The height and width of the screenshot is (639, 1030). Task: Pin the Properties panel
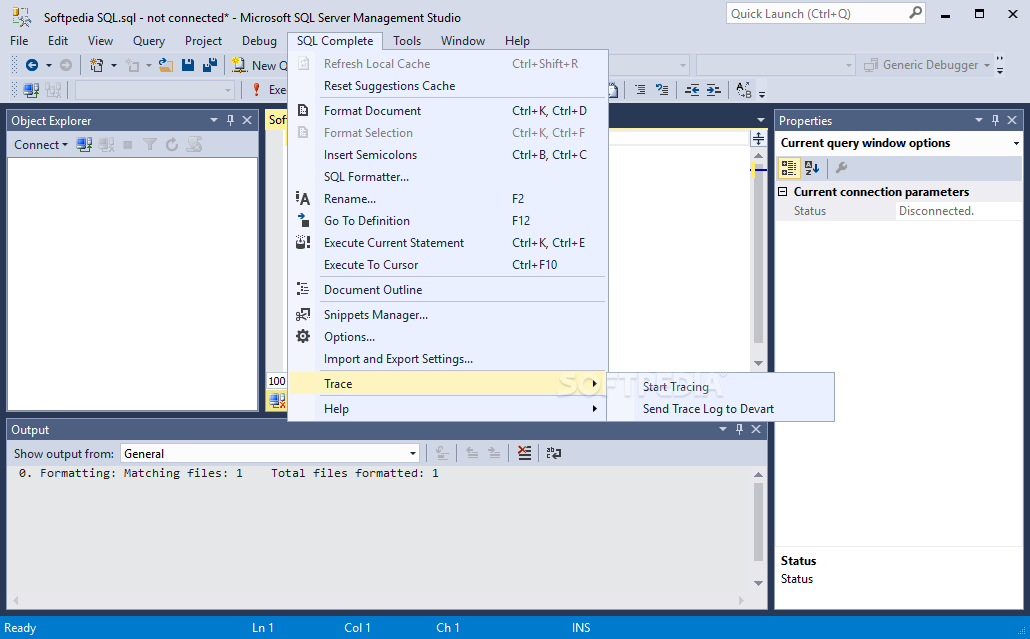(995, 120)
